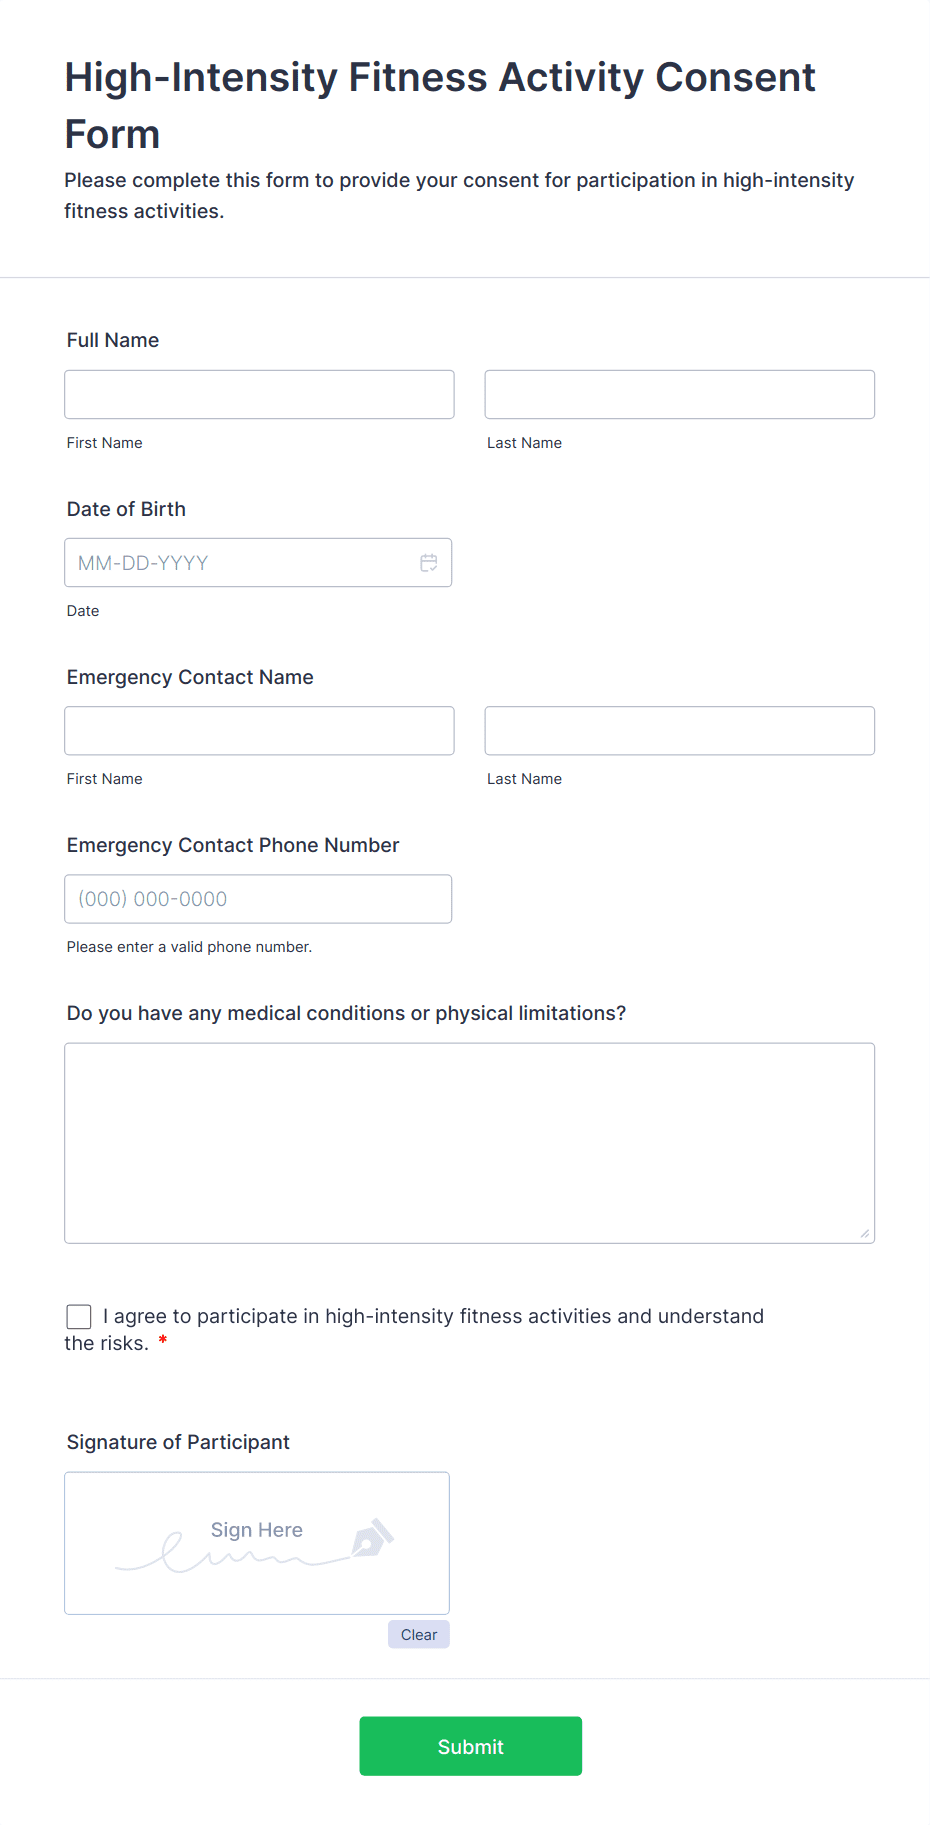Click the Signature of Participant label
930x1825 pixels.
point(177,1441)
